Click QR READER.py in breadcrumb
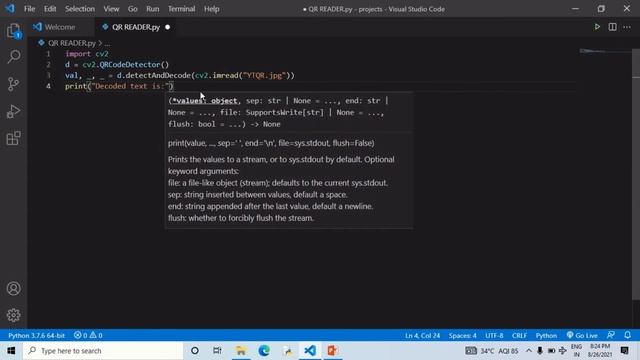The image size is (640, 360). coord(71,43)
